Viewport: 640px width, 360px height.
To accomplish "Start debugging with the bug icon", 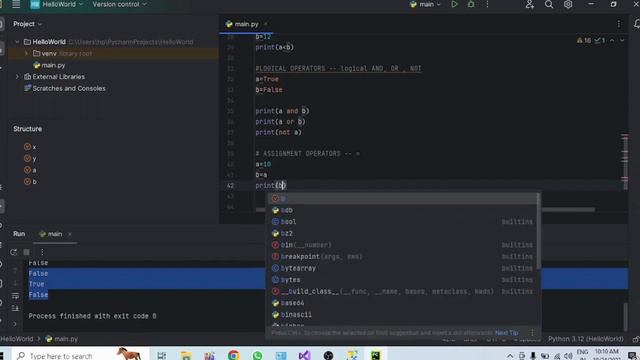I will 471,4.
